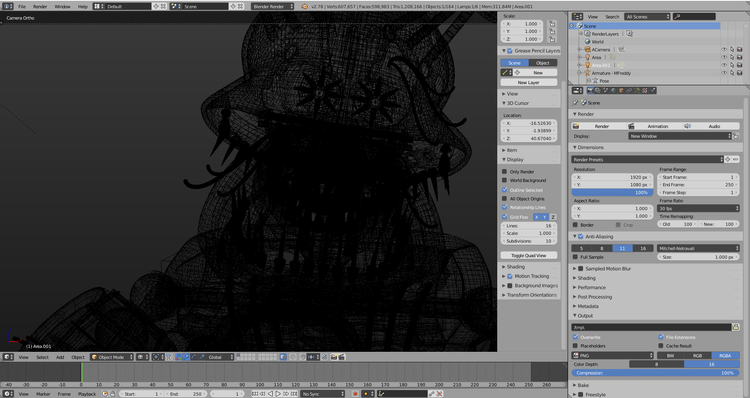The width and height of the screenshot is (750, 398).
Task: Open the scene browse icon beside Scene field
Action: click(x=175, y=6)
